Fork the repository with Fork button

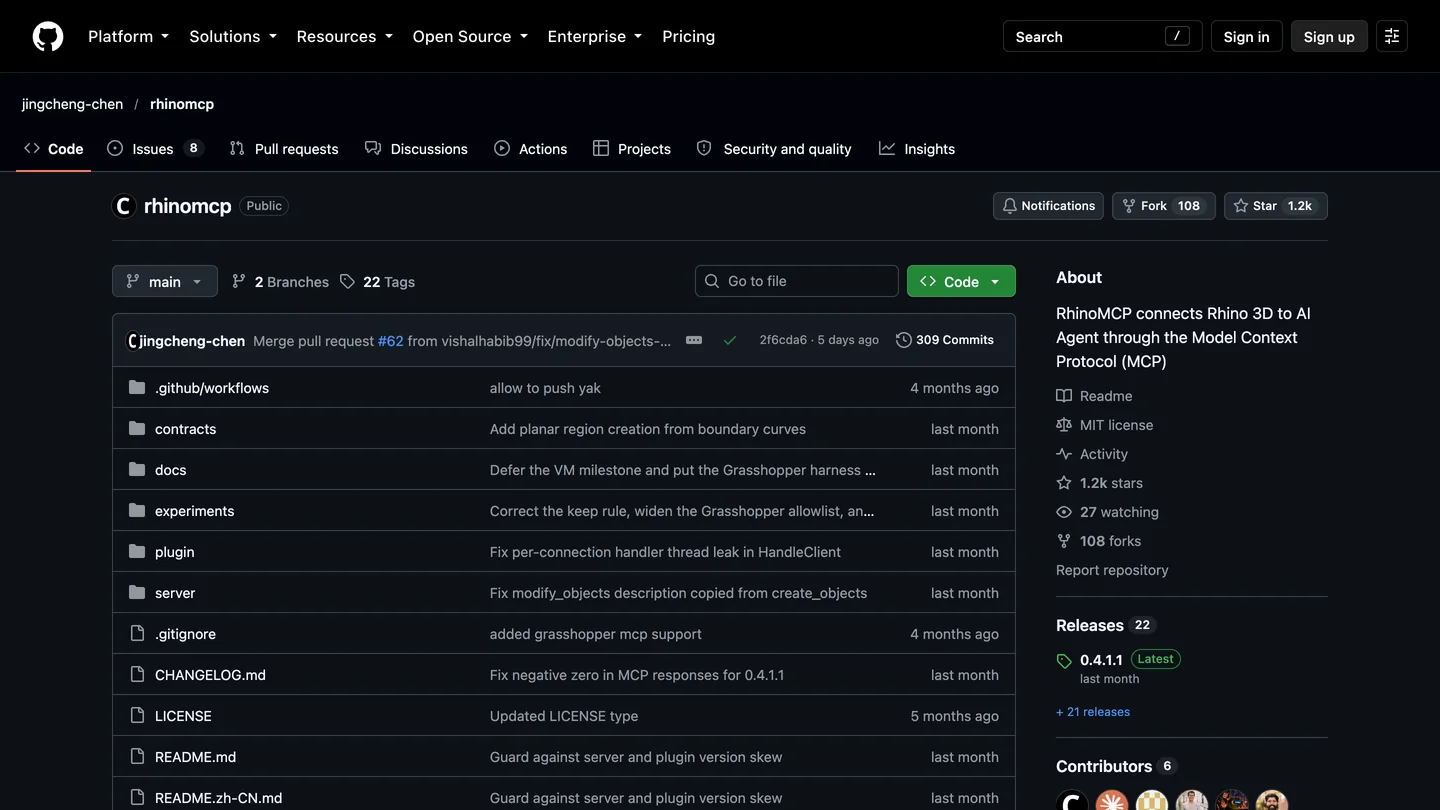[x=1164, y=206]
